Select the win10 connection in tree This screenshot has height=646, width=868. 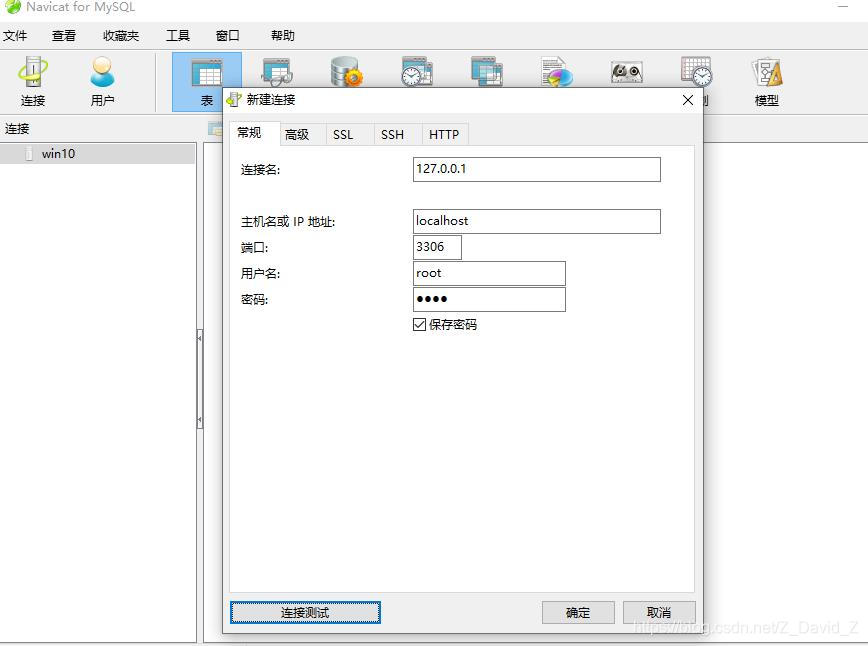97,154
